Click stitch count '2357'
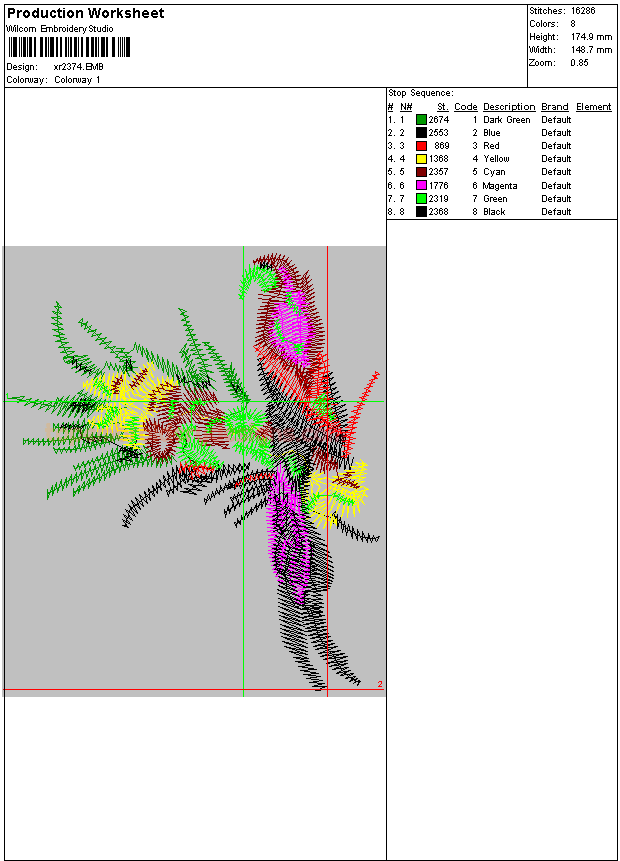620x861 pixels. click(x=439, y=172)
